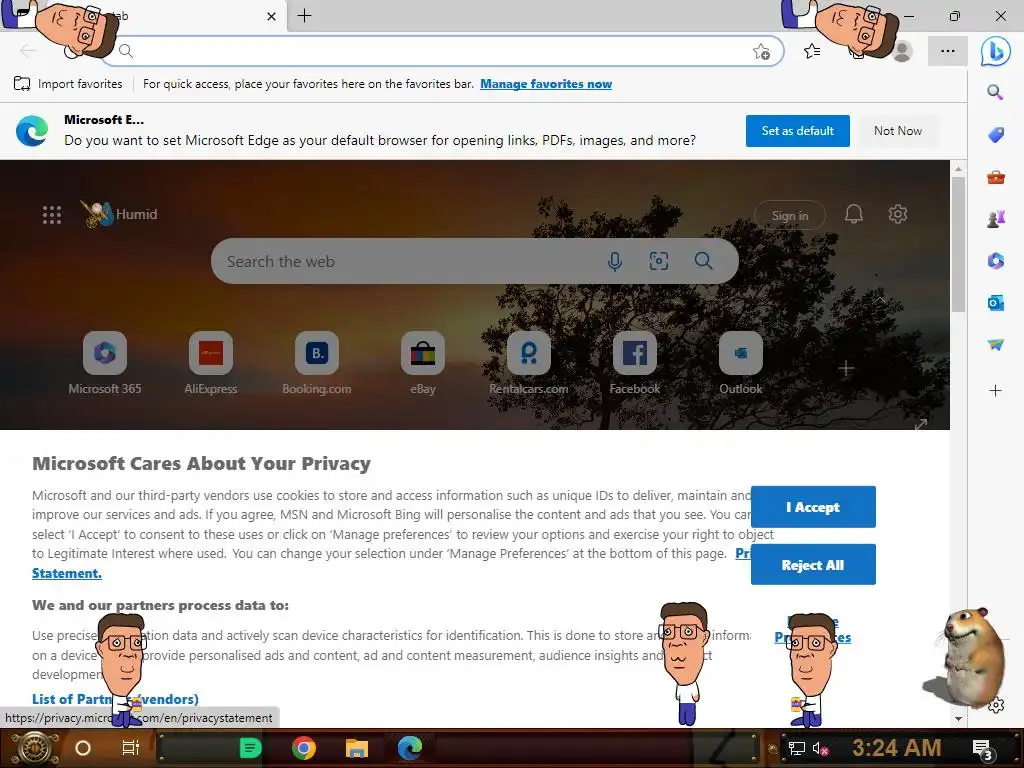The height and width of the screenshot is (768, 1024).
Task: Open the sidebar Drop paper plane icon
Action: [995, 345]
